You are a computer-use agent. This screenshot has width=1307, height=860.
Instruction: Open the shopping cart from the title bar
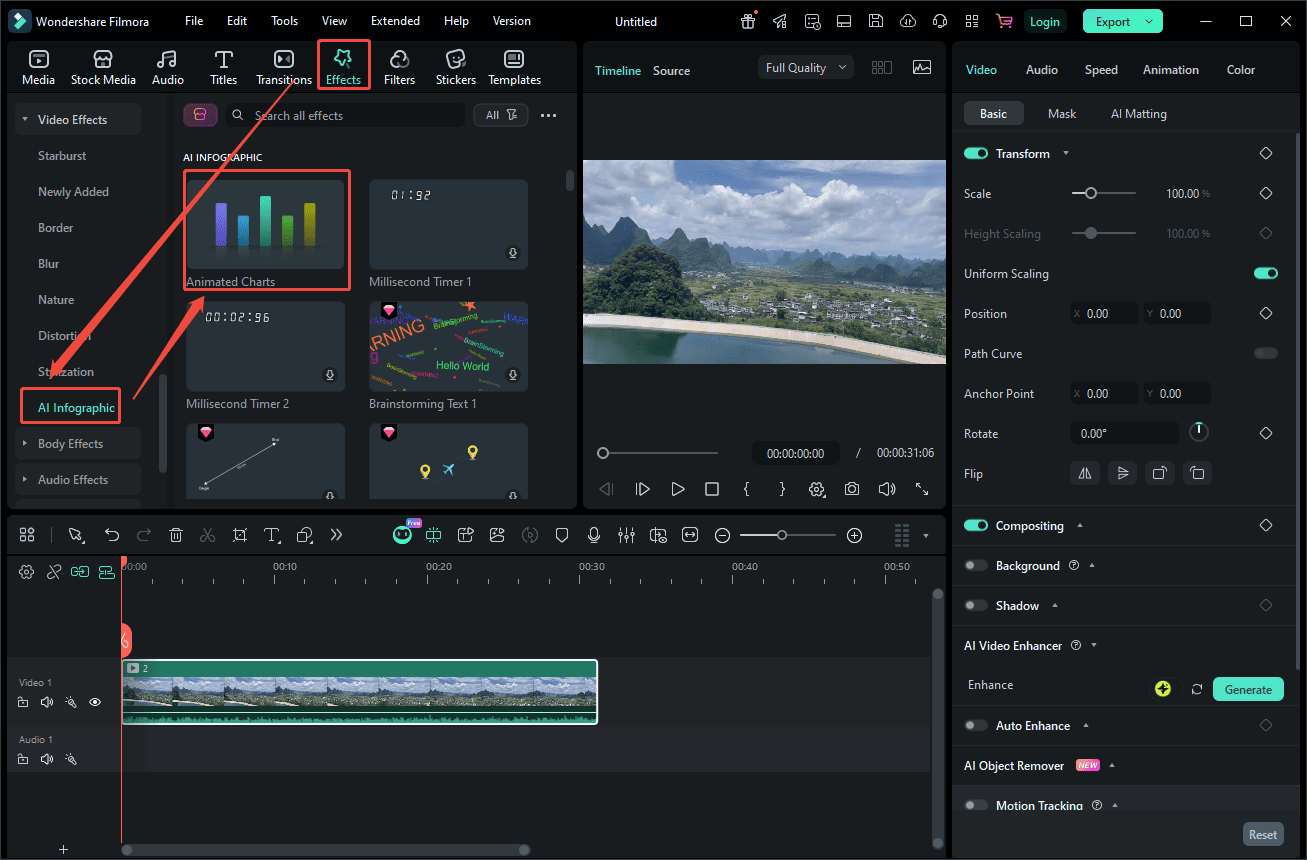tap(1004, 20)
